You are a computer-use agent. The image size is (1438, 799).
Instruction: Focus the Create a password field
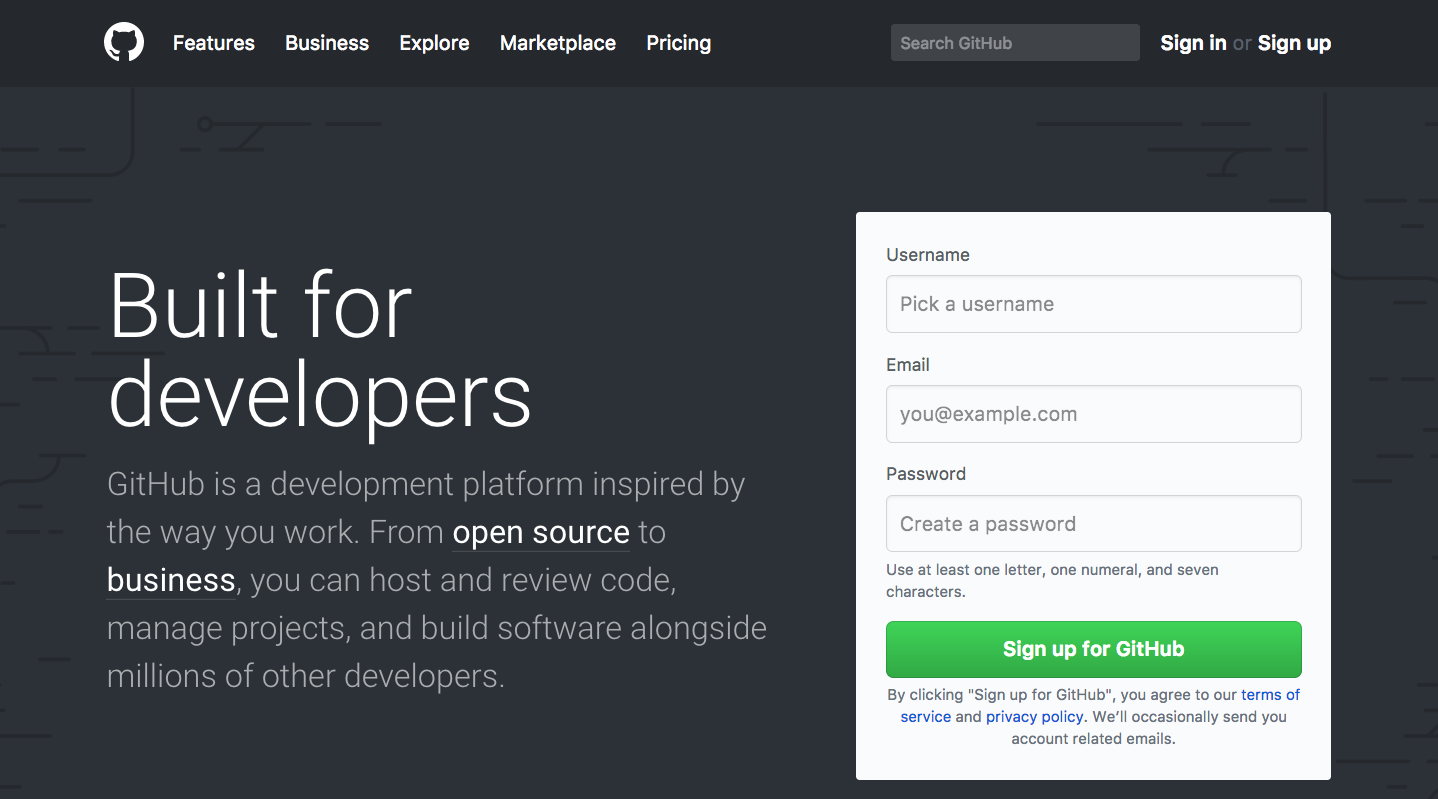1094,524
